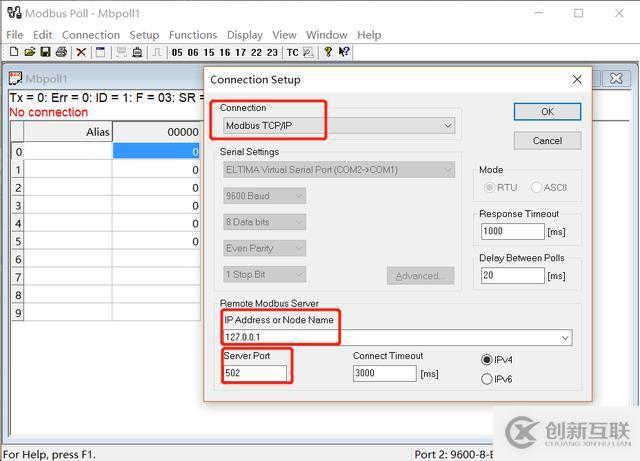This screenshot has height=461, width=640.
Task: Select RTU mode radio button
Action: click(x=489, y=187)
